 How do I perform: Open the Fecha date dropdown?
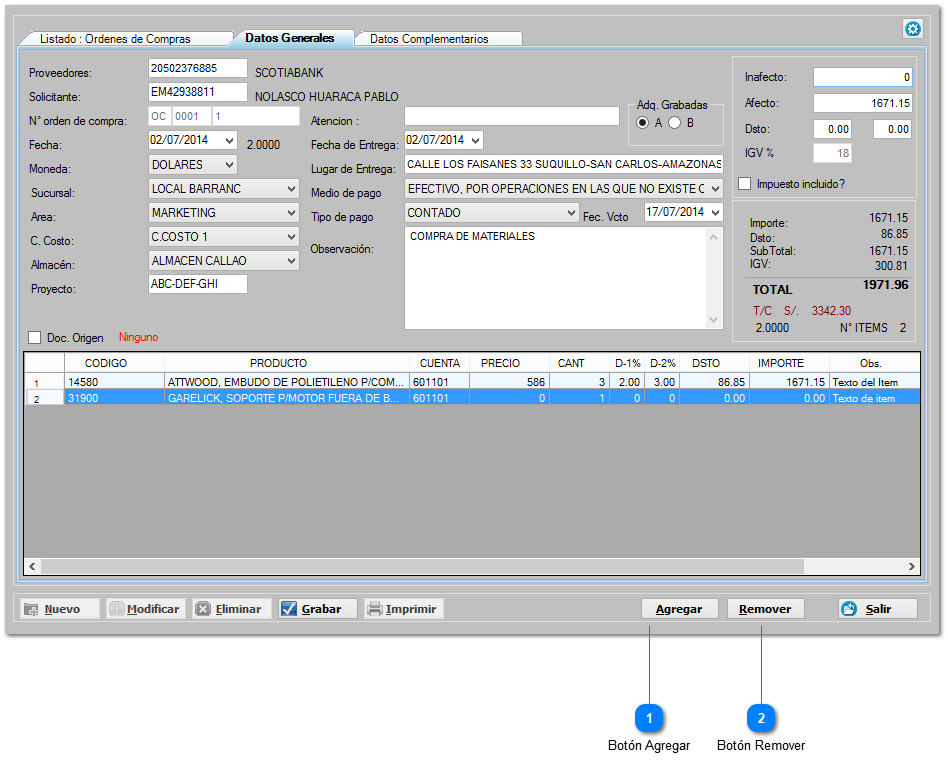229,140
